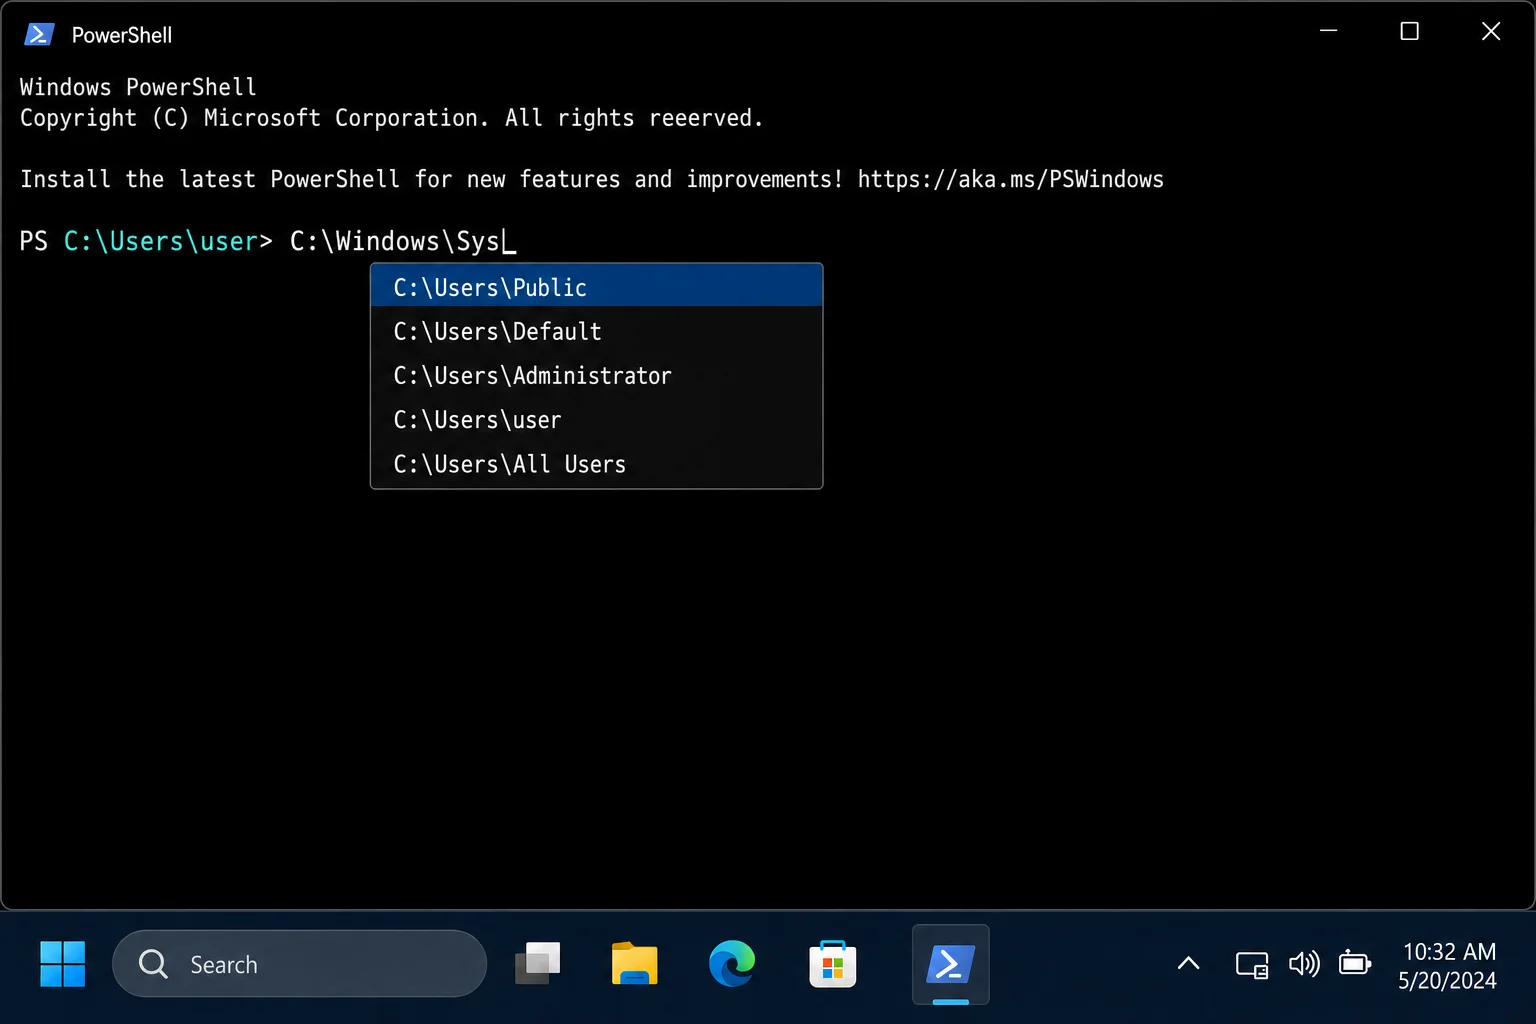Click the Windows PowerShell header line
Image resolution: width=1536 pixels, height=1024 pixels.
[x=138, y=87]
